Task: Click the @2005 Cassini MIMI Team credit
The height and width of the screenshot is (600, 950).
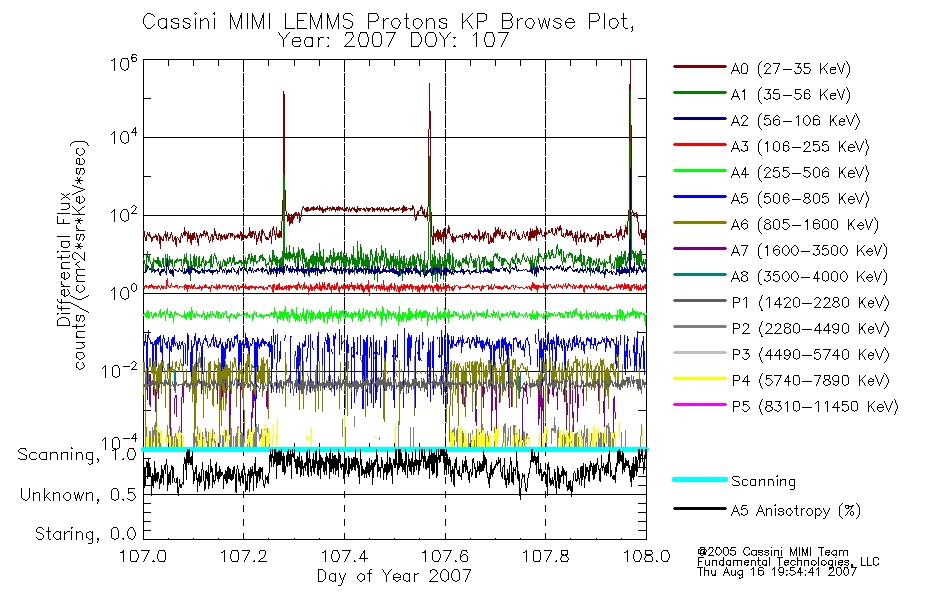Action: tap(773, 552)
